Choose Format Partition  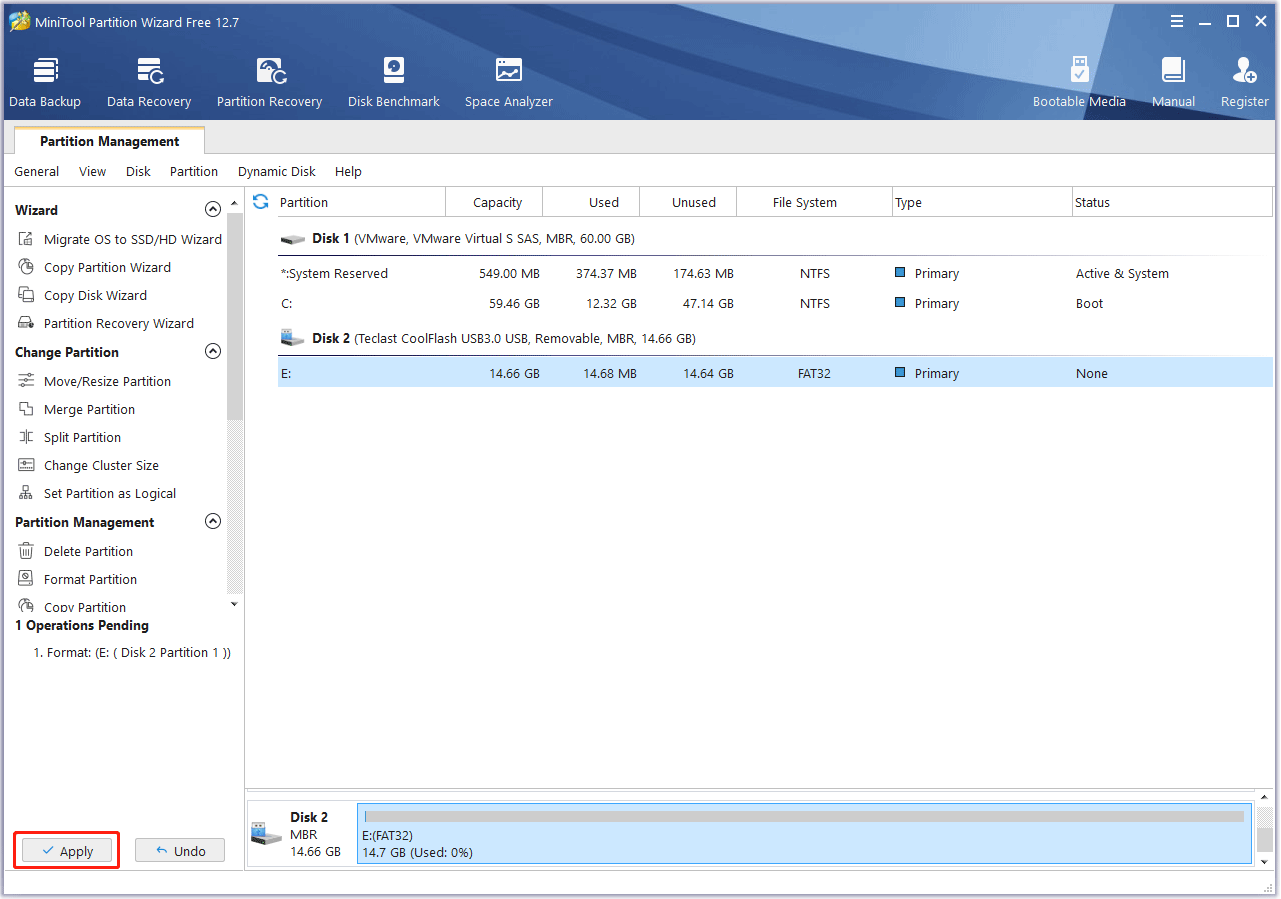(x=78, y=579)
